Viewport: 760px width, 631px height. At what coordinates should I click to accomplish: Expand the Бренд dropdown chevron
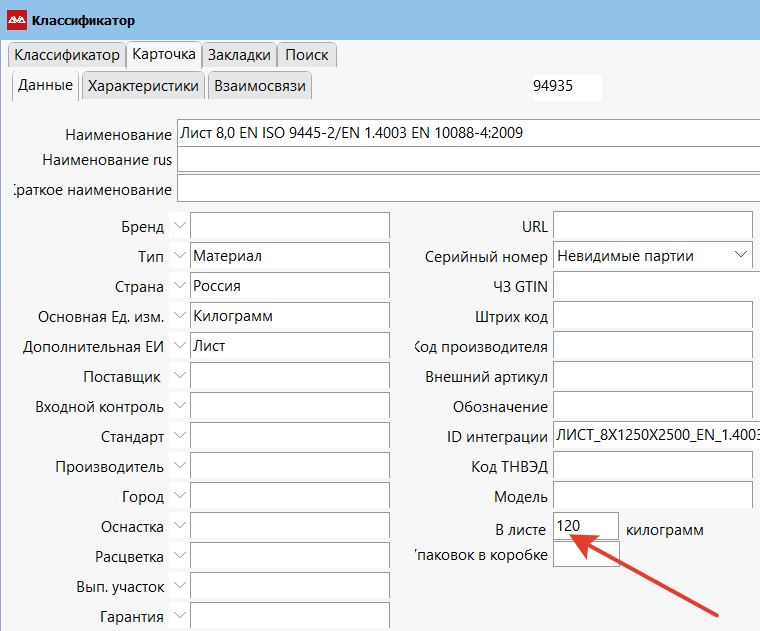click(x=180, y=225)
